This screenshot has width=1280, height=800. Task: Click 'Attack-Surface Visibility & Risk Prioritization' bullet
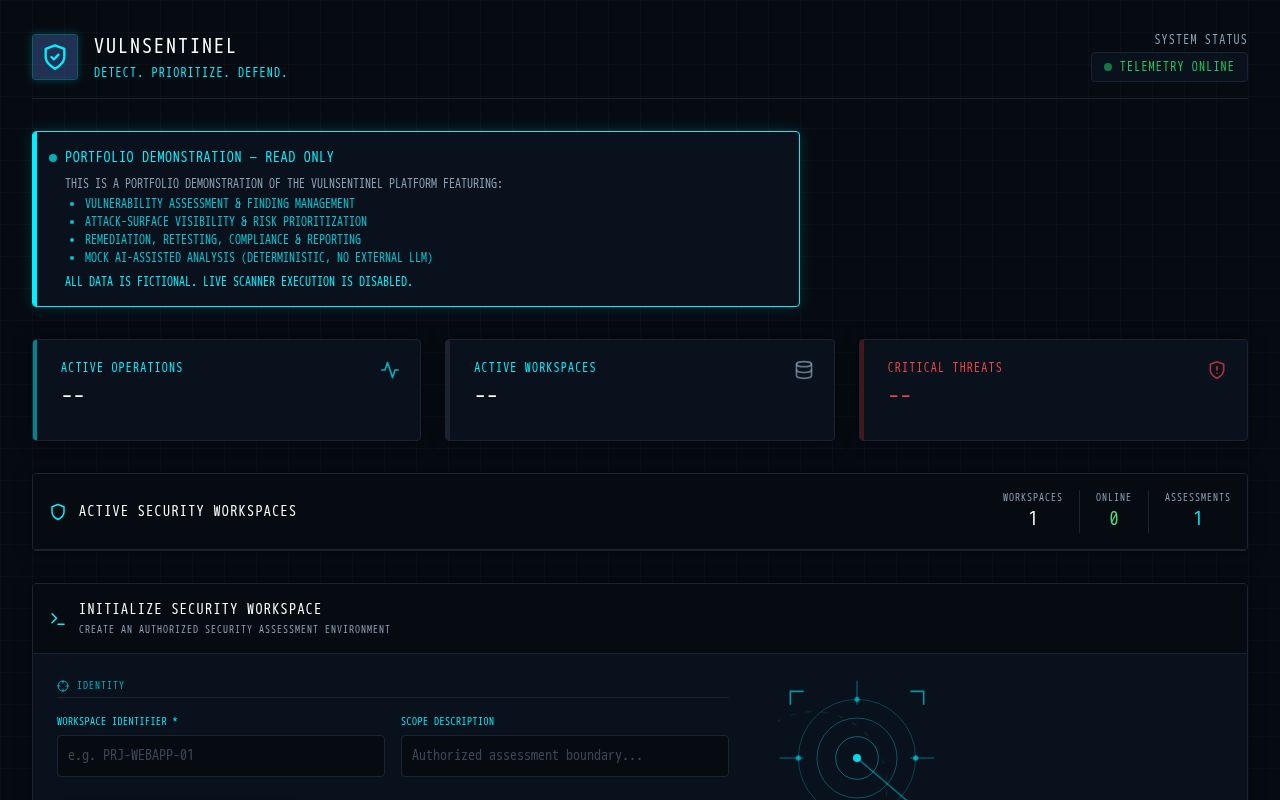click(x=226, y=222)
